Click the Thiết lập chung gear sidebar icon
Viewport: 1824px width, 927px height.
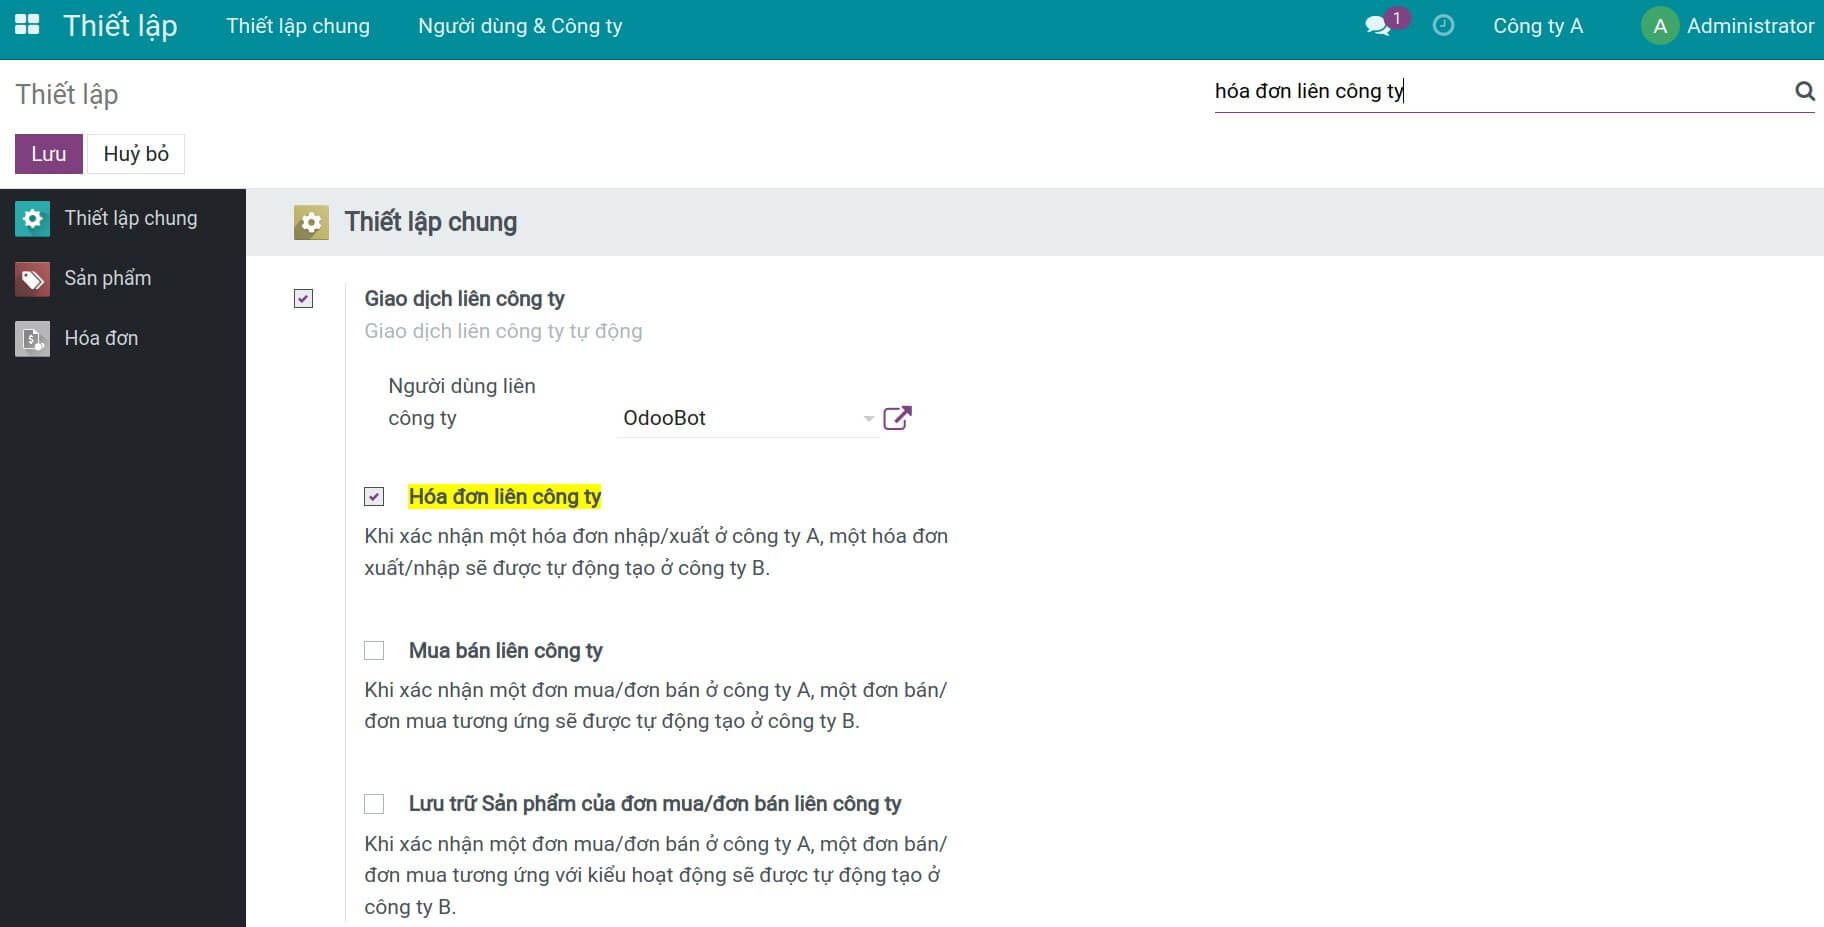tap(32, 219)
